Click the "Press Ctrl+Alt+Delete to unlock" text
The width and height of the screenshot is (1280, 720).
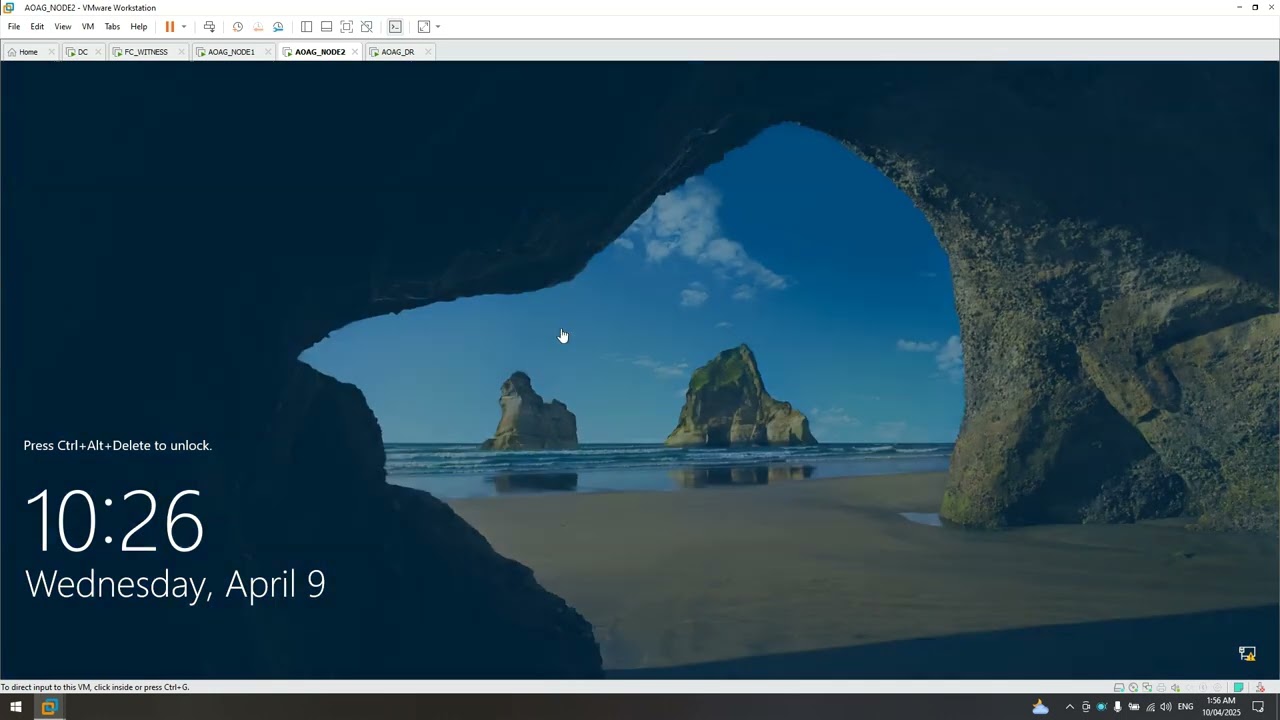(118, 446)
